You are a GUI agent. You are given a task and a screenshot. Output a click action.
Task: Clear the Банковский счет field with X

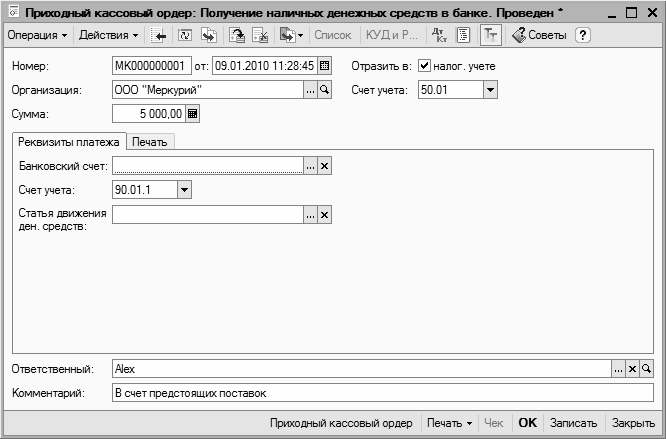click(324, 166)
